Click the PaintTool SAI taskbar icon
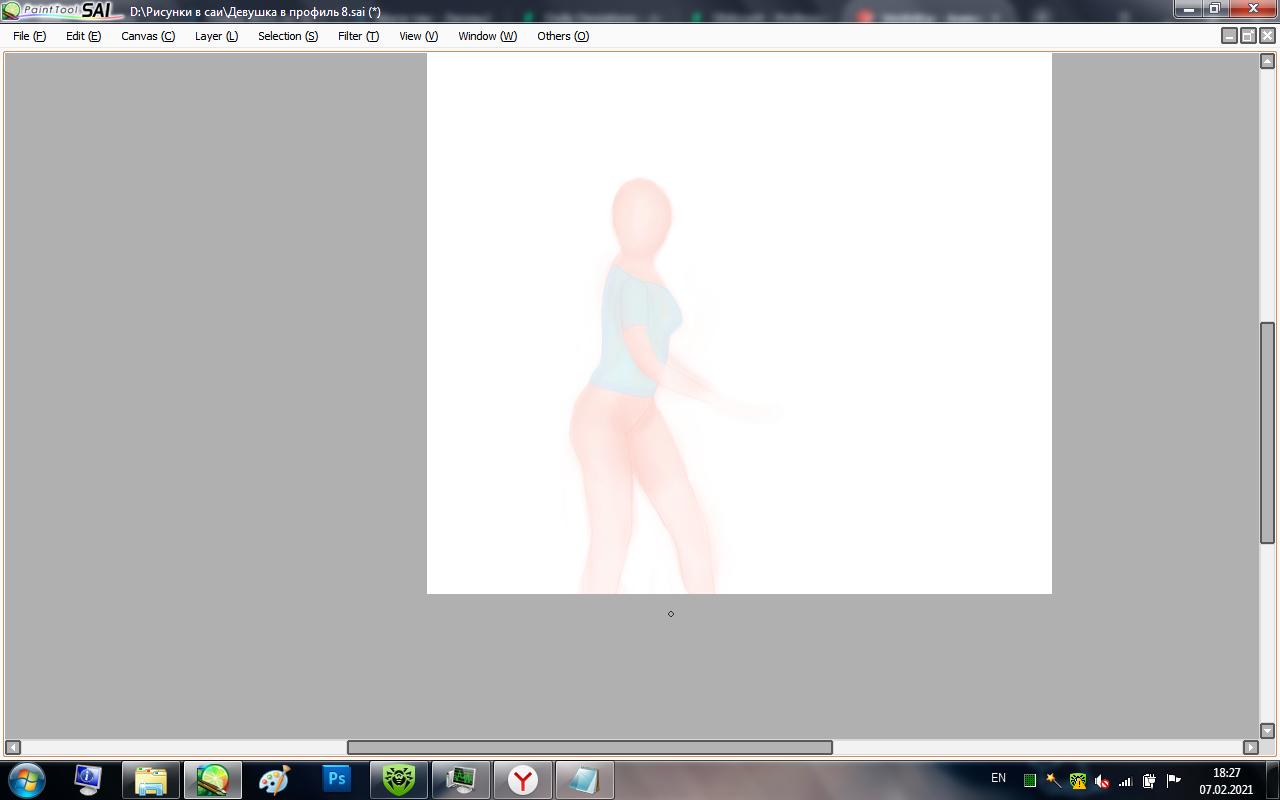This screenshot has height=800, width=1280. coord(212,779)
